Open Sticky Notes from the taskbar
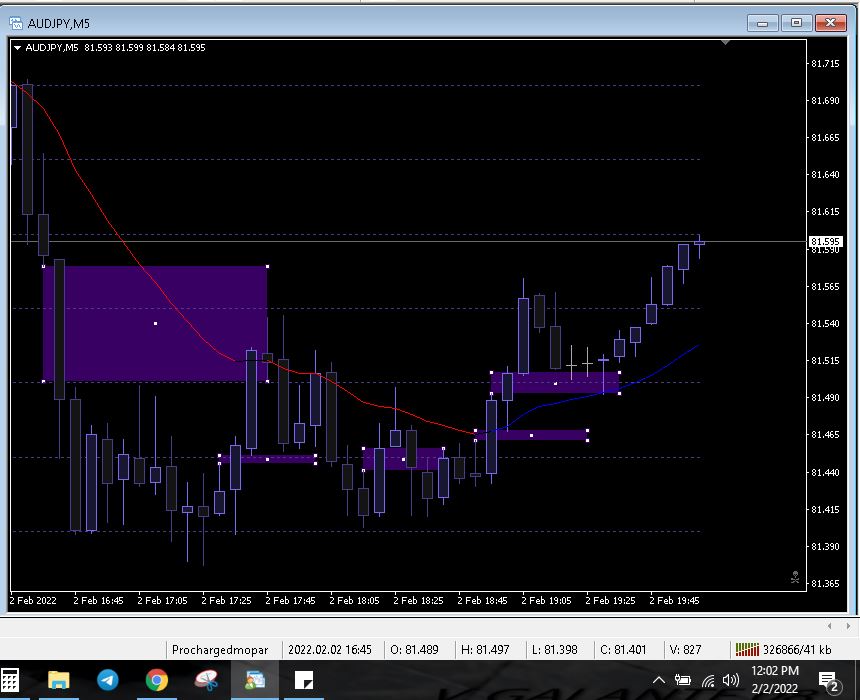 (x=304, y=680)
